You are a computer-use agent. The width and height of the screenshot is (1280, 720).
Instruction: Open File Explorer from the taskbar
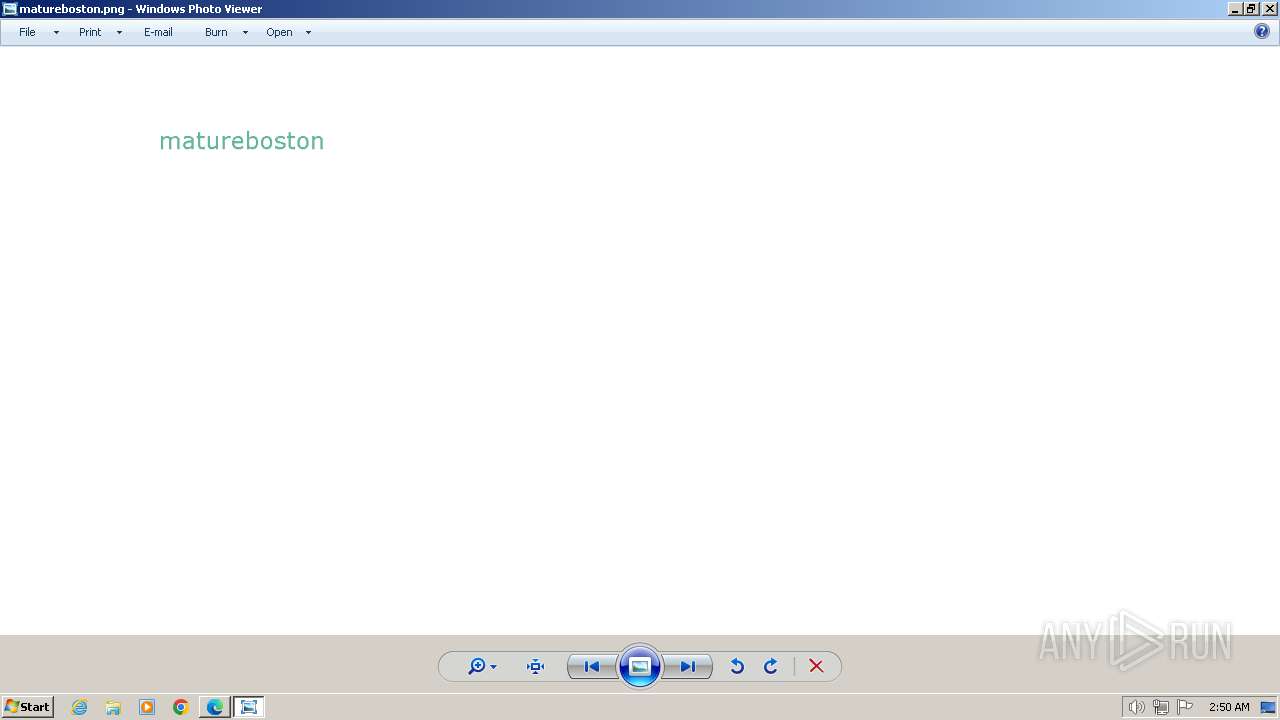click(113, 707)
